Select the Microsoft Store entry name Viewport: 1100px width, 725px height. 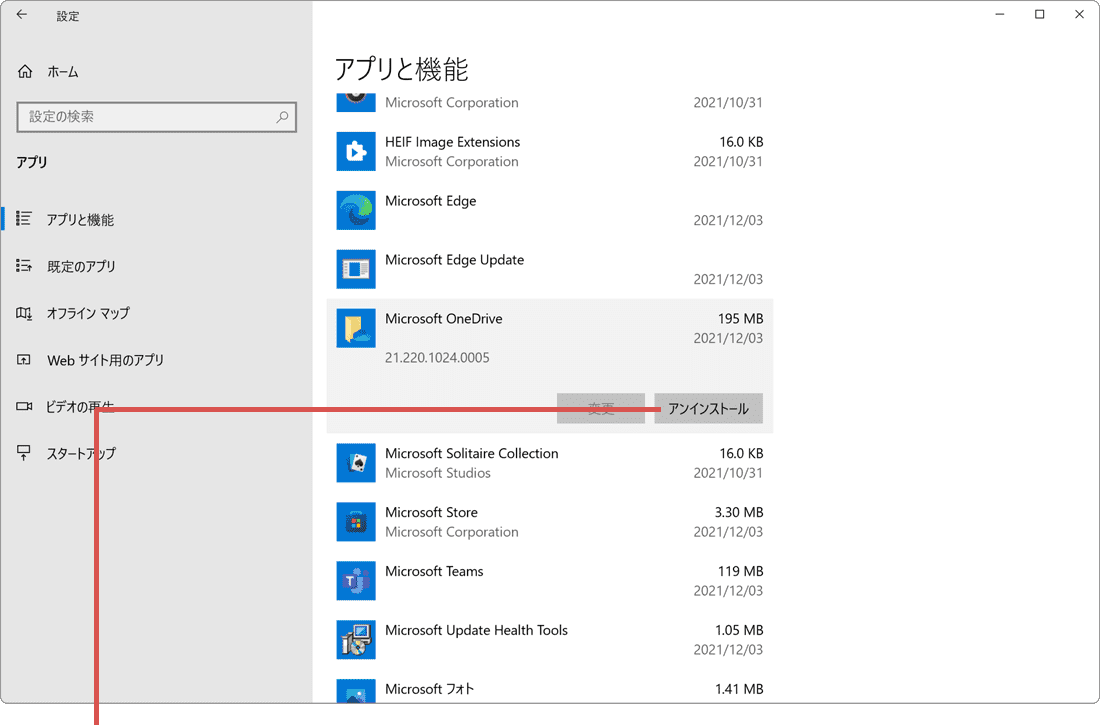(x=431, y=512)
